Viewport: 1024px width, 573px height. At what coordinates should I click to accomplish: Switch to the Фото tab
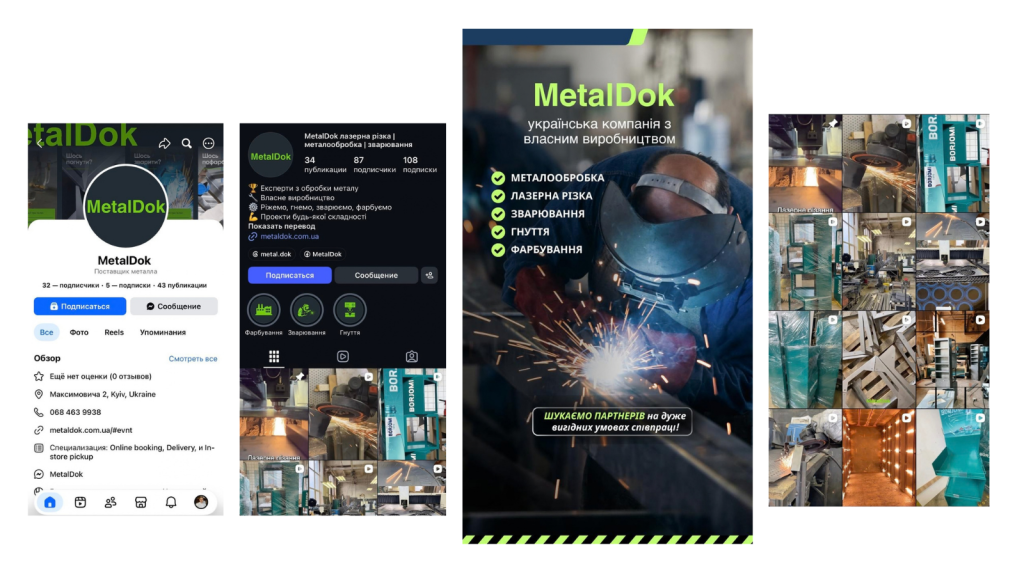[79, 332]
